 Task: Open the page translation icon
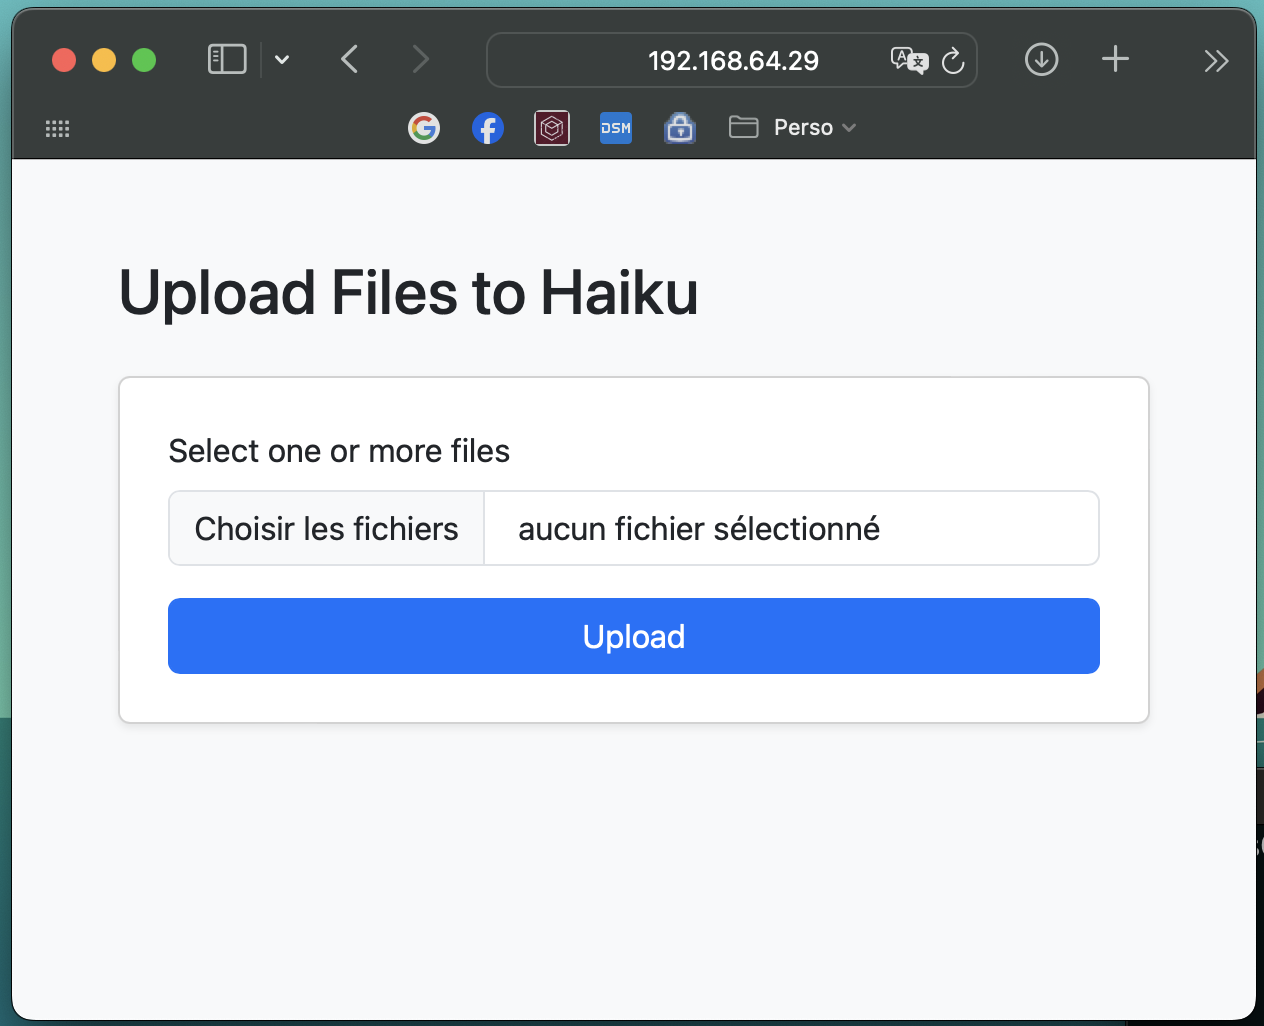[x=909, y=61]
